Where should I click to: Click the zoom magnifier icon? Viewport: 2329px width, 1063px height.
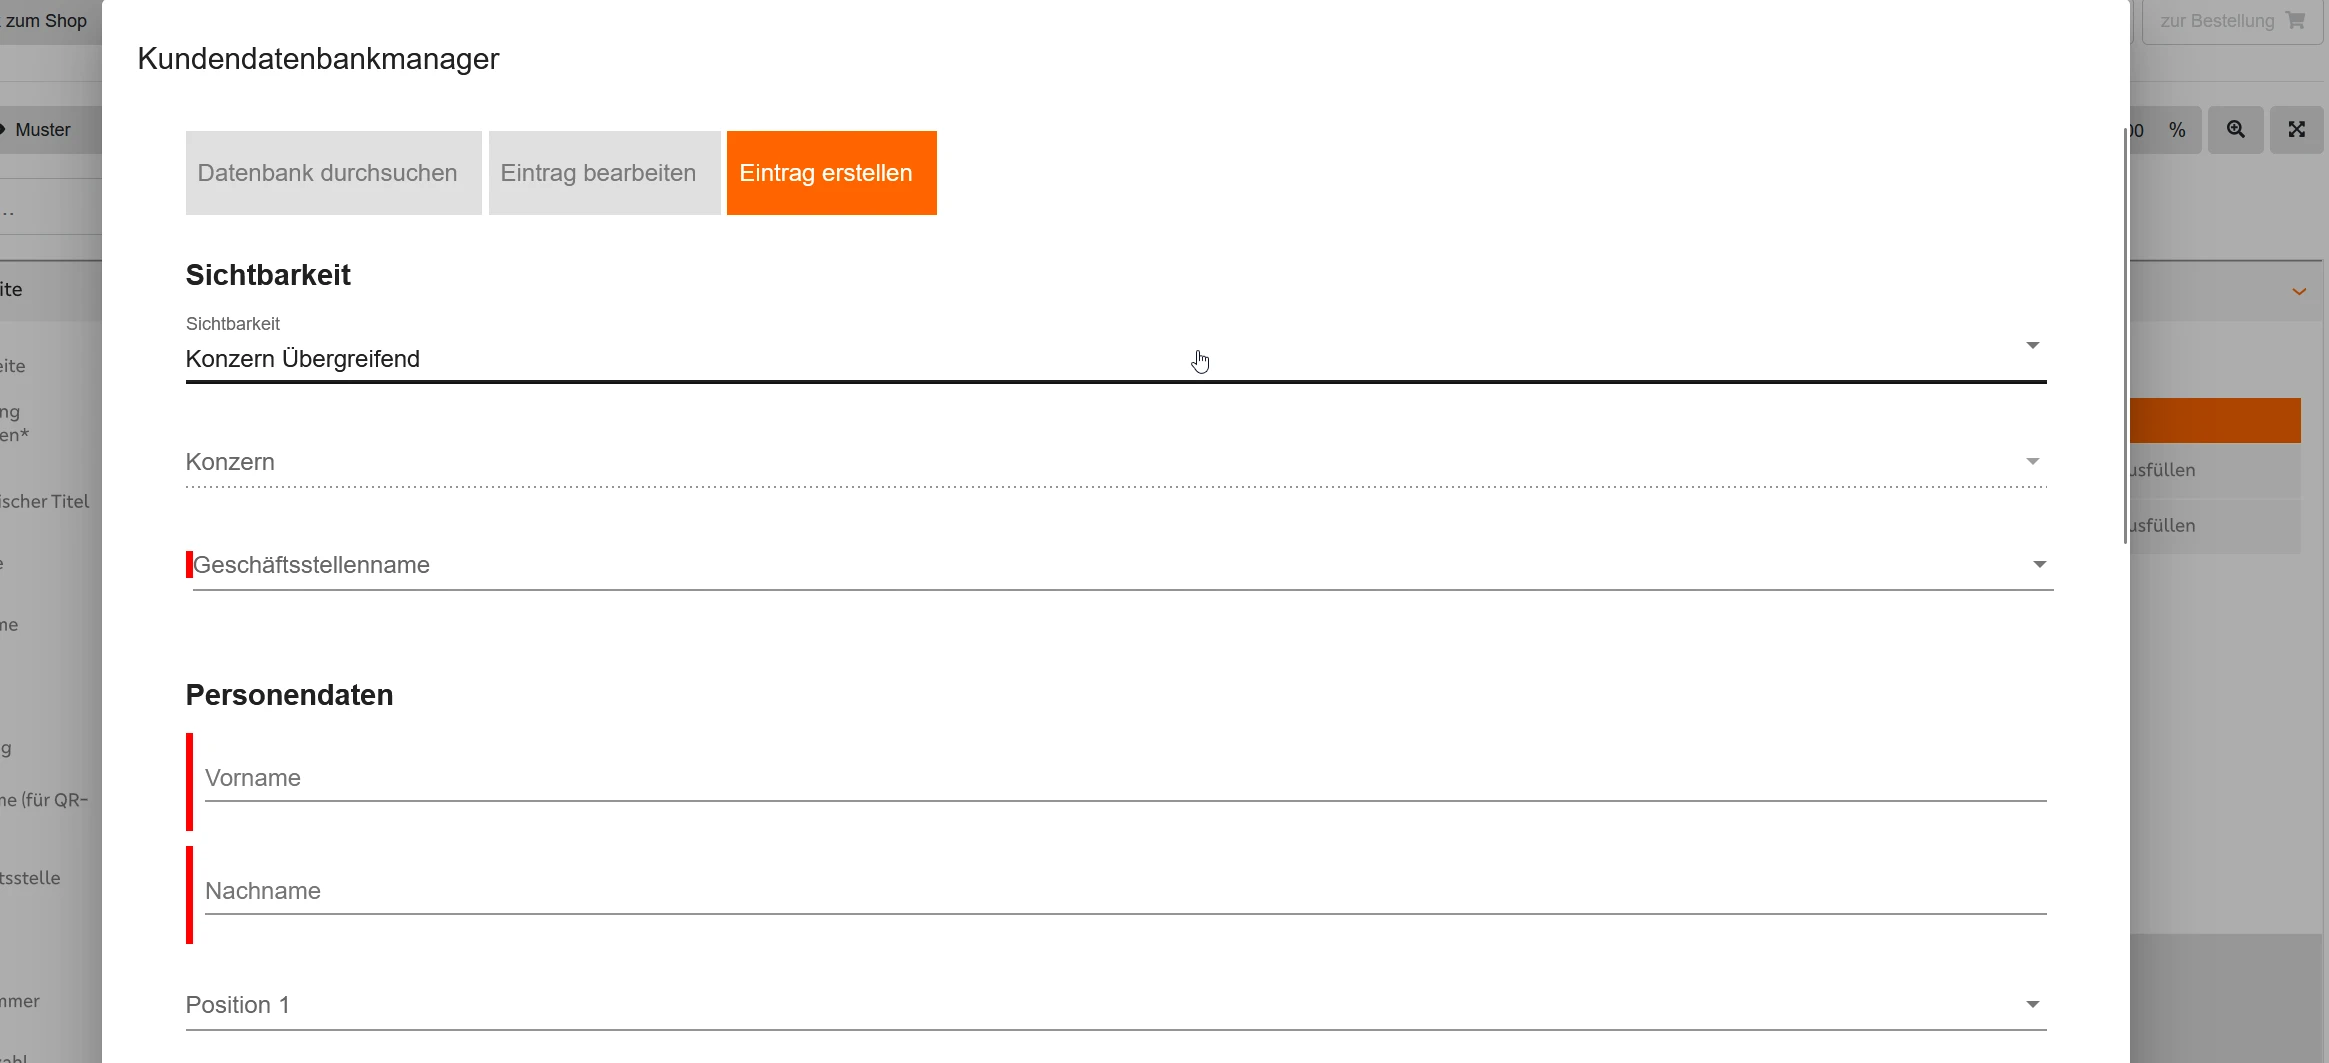(x=2236, y=130)
